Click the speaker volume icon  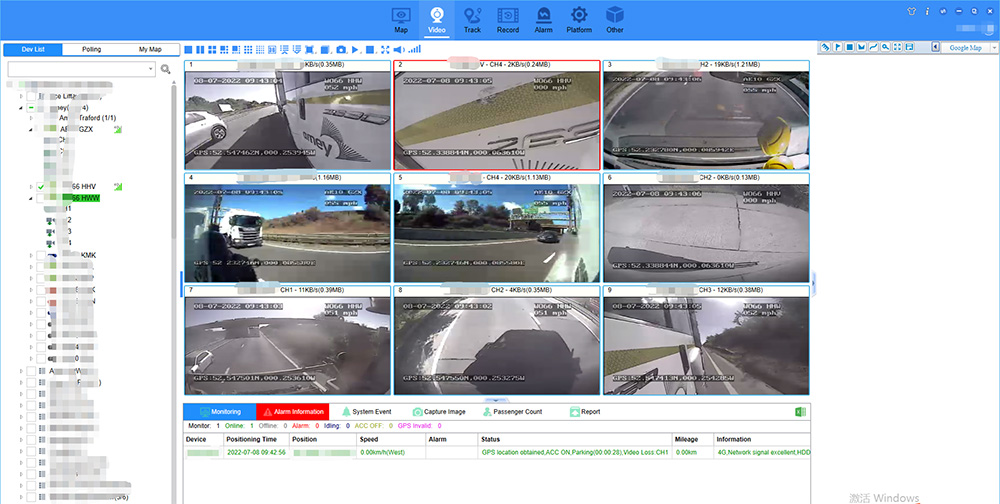(400, 49)
